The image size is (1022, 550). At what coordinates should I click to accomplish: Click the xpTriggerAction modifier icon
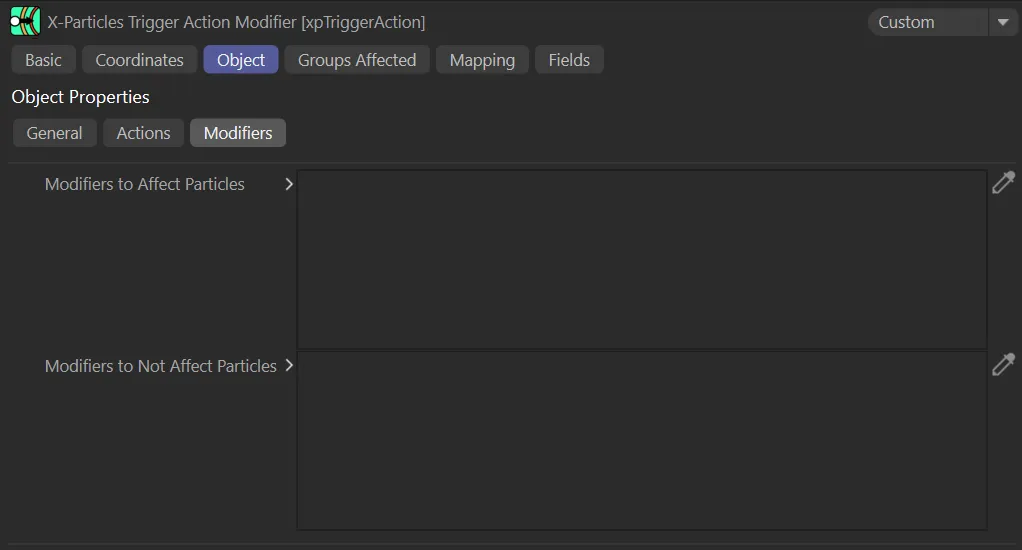[x=25, y=21]
